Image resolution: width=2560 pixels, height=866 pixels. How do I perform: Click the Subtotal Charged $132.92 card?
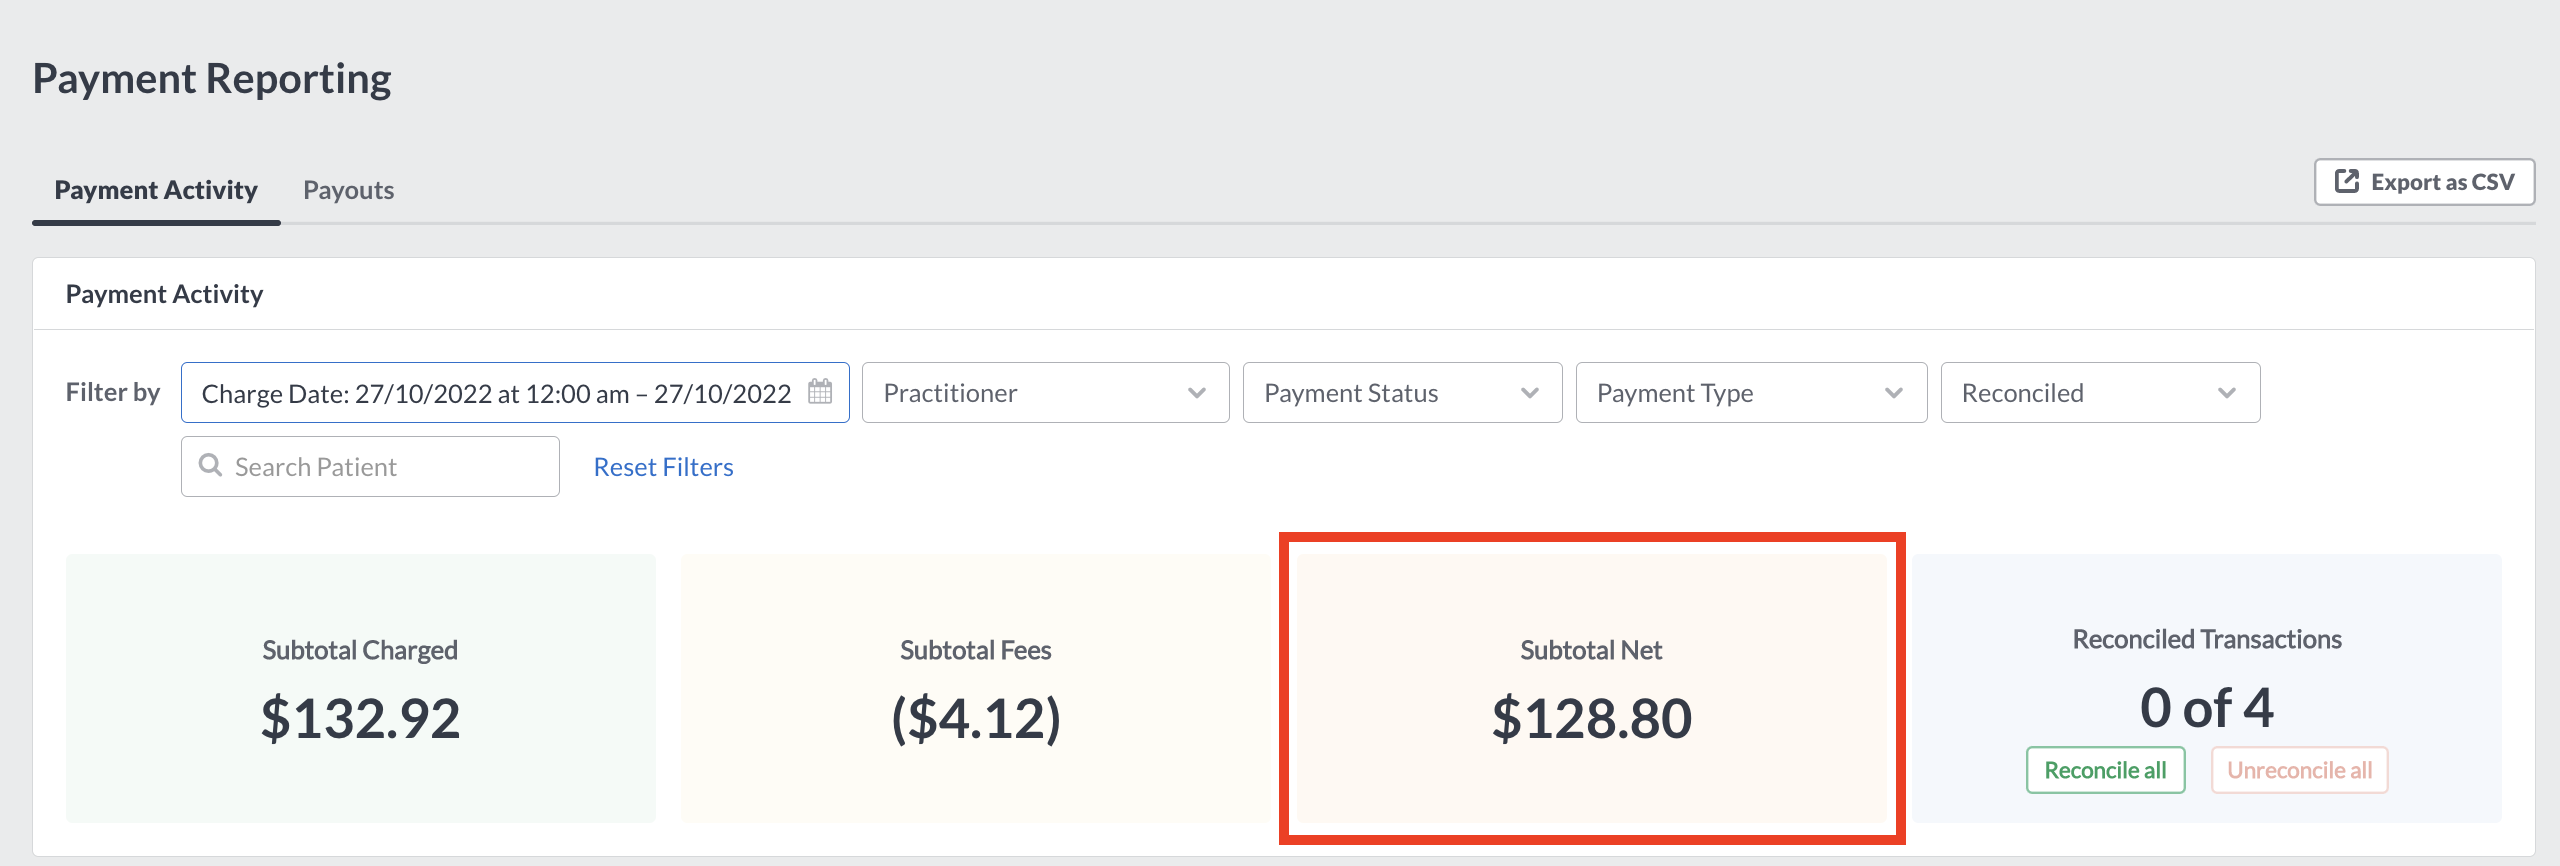[360, 688]
